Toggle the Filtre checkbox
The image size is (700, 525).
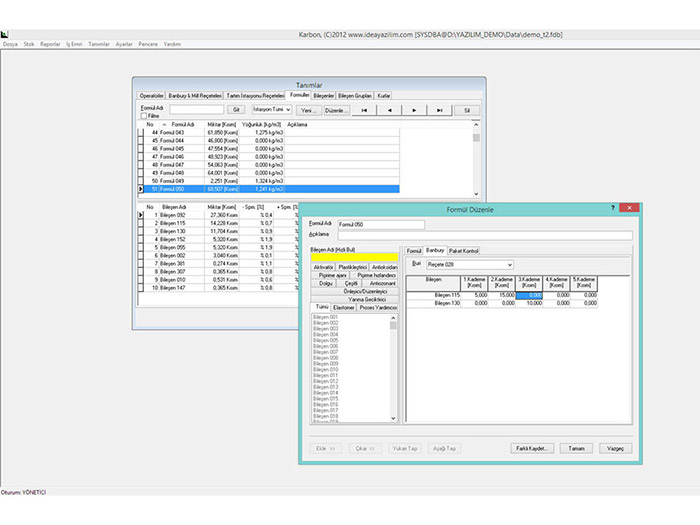[143, 115]
